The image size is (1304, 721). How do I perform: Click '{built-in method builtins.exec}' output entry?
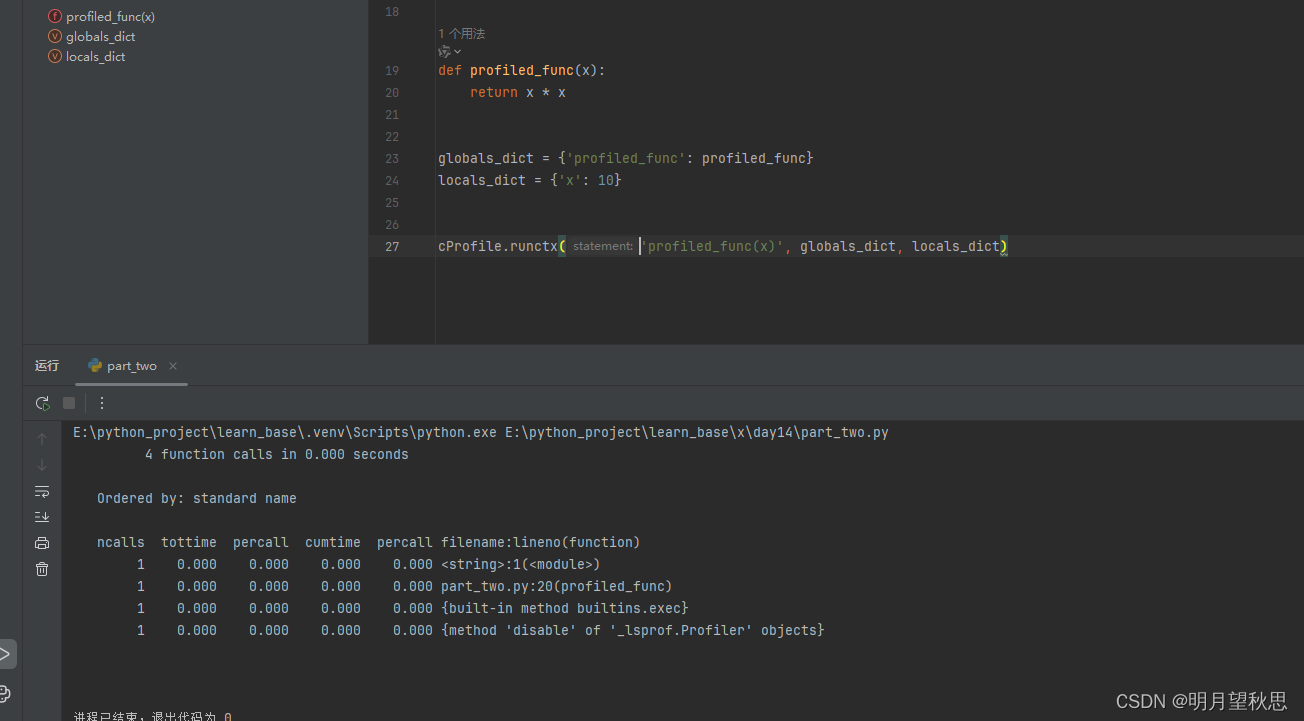pyautogui.click(x=565, y=609)
